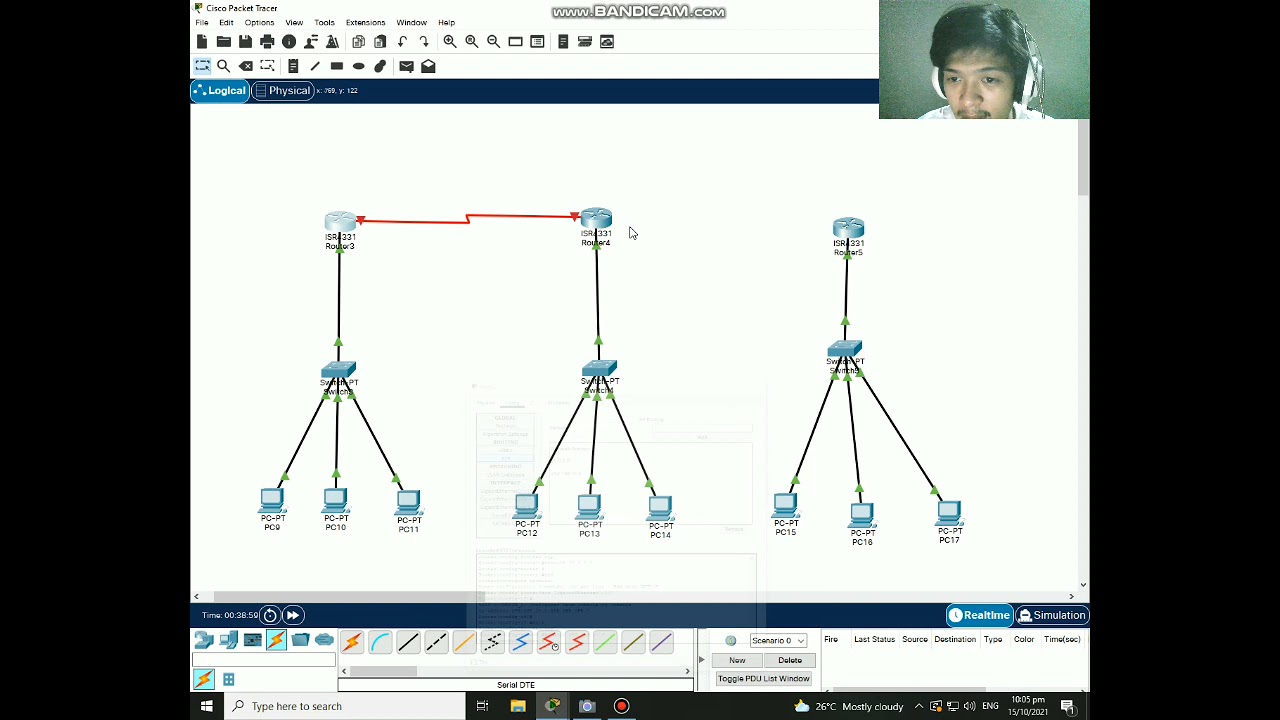Screen dimensions: 1280x720
Task: Click Toggle PDU List Window button
Action: pyautogui.click(x=763, y=679)
